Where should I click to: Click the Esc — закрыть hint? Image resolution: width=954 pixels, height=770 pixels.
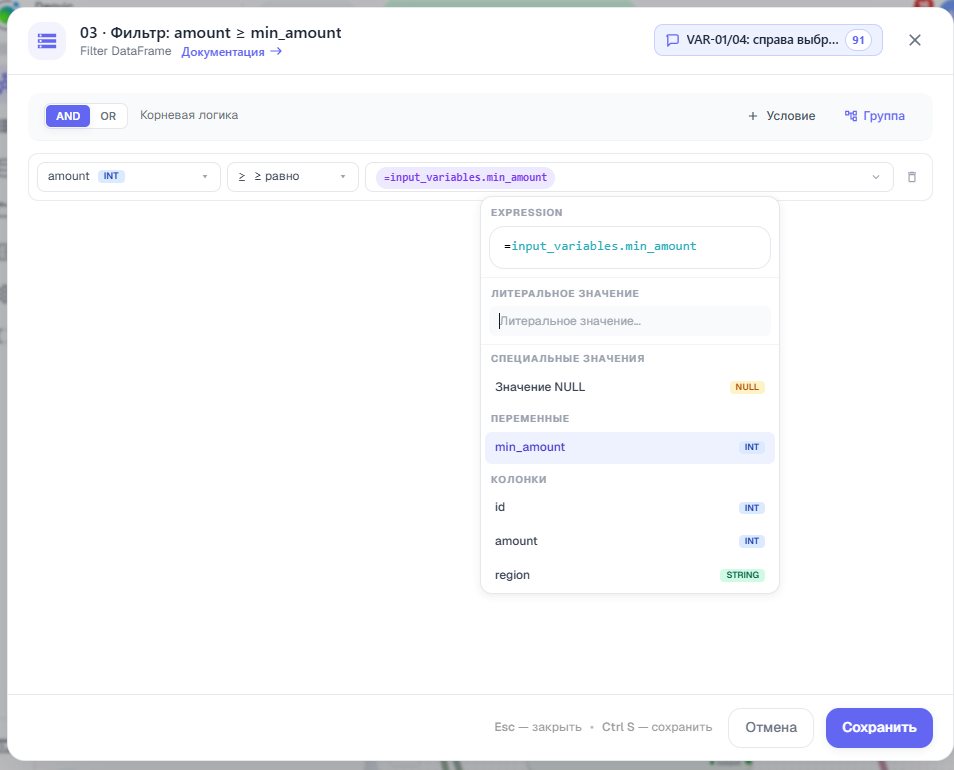tap(538, 727)
